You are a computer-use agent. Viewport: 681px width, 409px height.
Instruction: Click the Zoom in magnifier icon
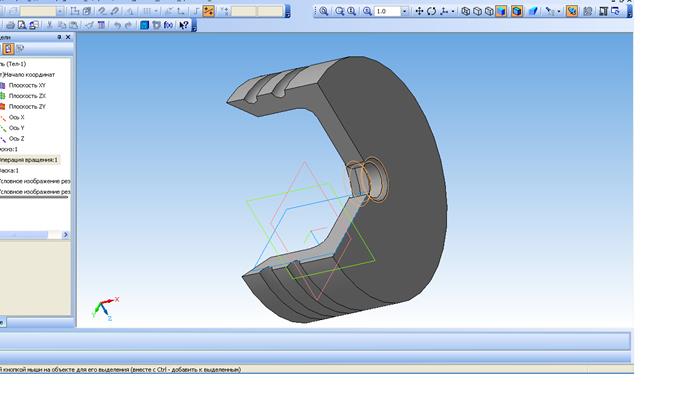[x=340, y=11]
